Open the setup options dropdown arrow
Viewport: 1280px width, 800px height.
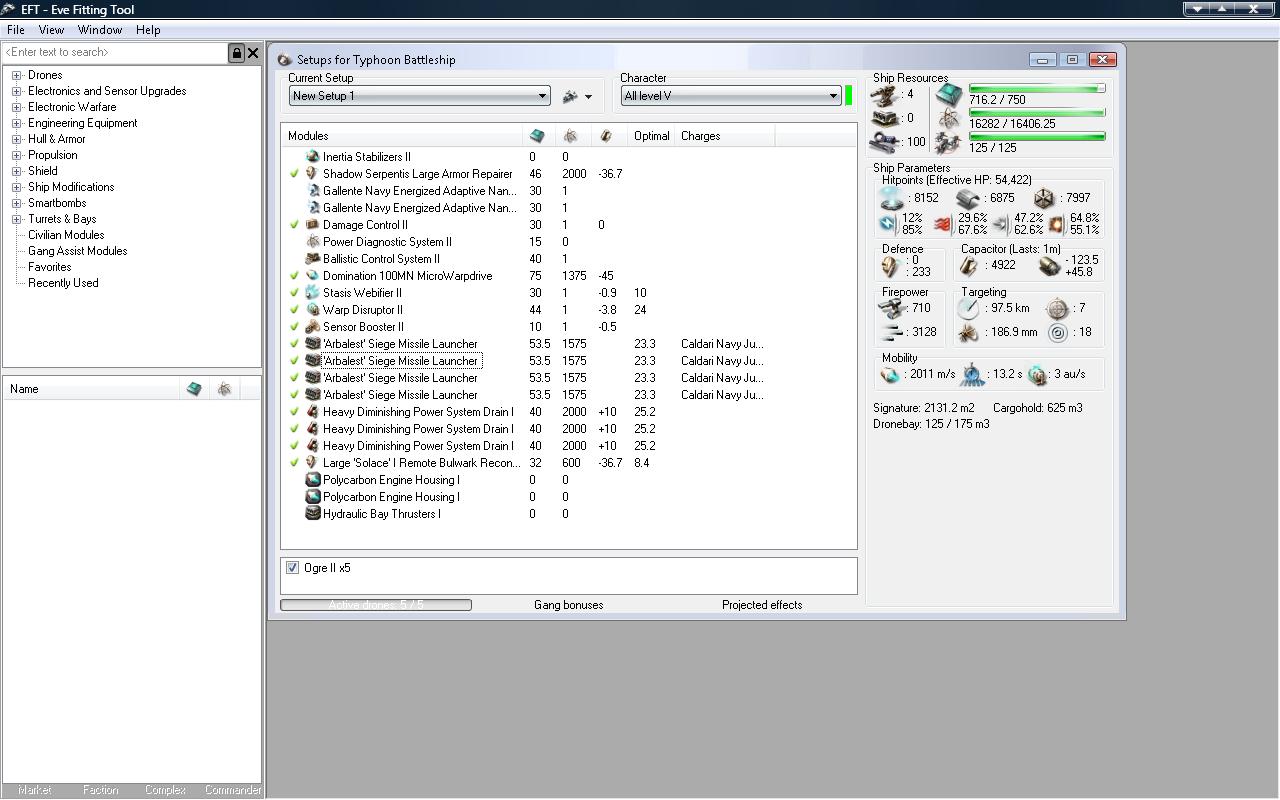click(588, 97)
